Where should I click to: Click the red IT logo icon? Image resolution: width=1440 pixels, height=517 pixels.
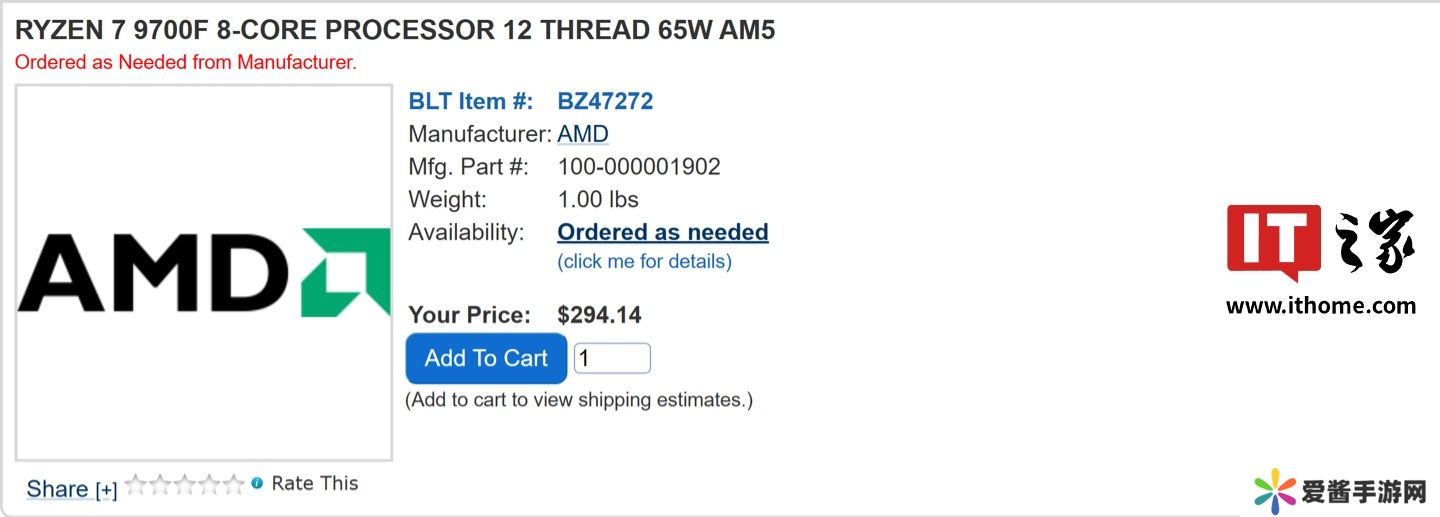tap(1273, 241)
